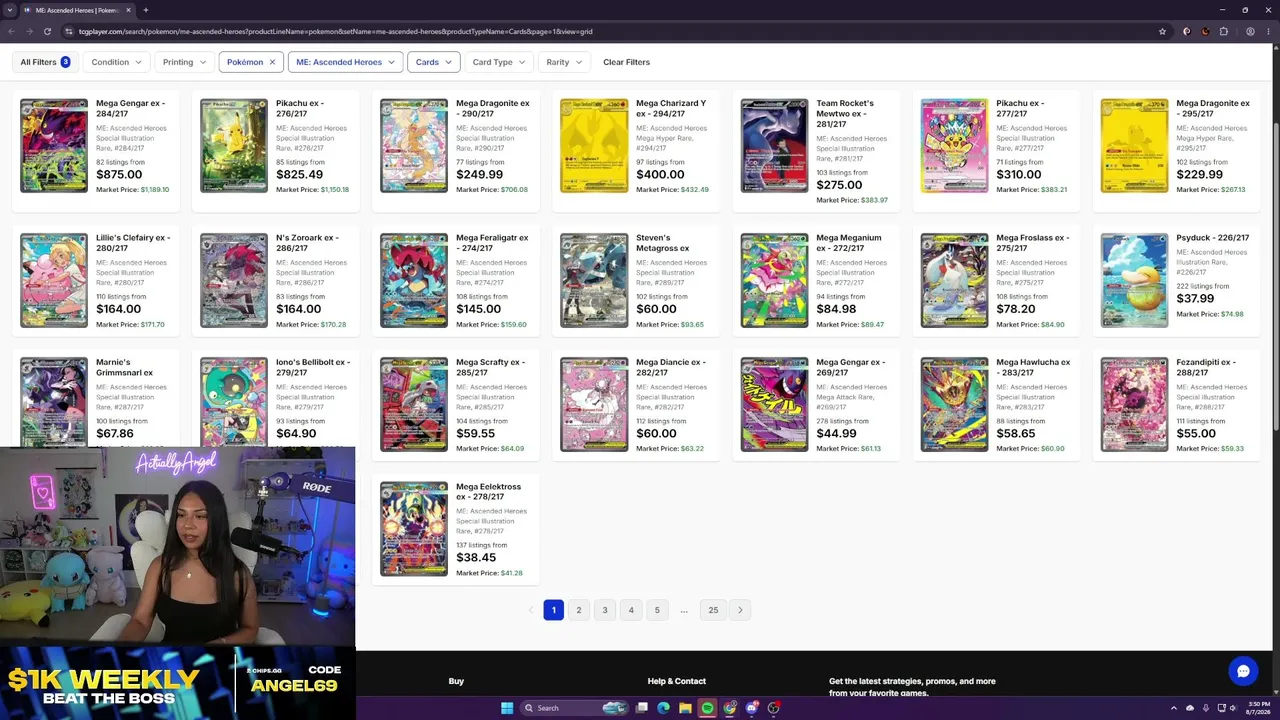Open the Fezandipiti ex card image
1280x720 pixels.
(x=1134, y=404)
